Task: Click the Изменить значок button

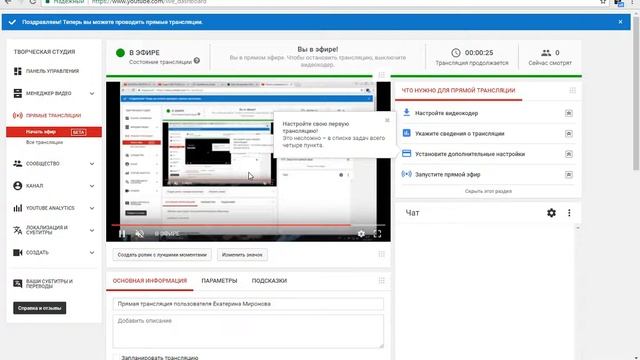Action: pos(242,255)
